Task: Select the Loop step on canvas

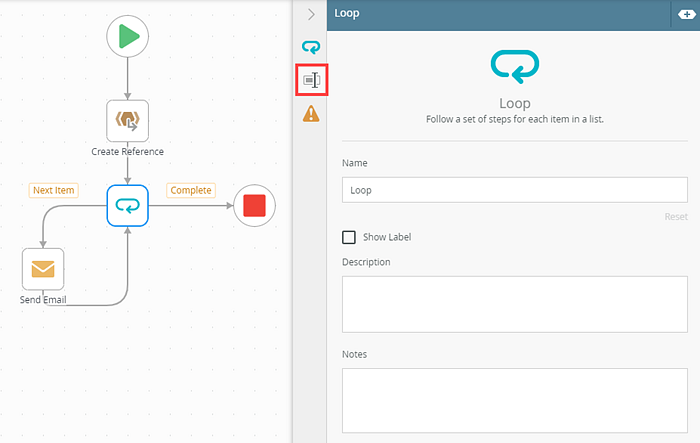Action: 128,206
